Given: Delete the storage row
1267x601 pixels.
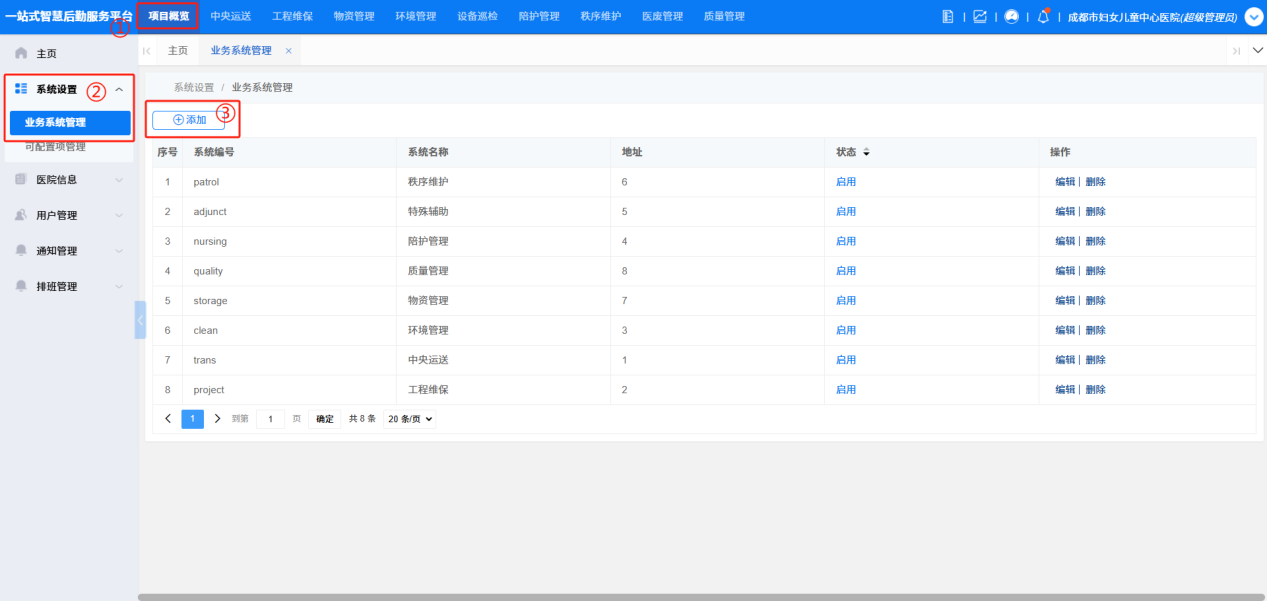Looking at the screenshot, I should click(x=1096, y=301).
